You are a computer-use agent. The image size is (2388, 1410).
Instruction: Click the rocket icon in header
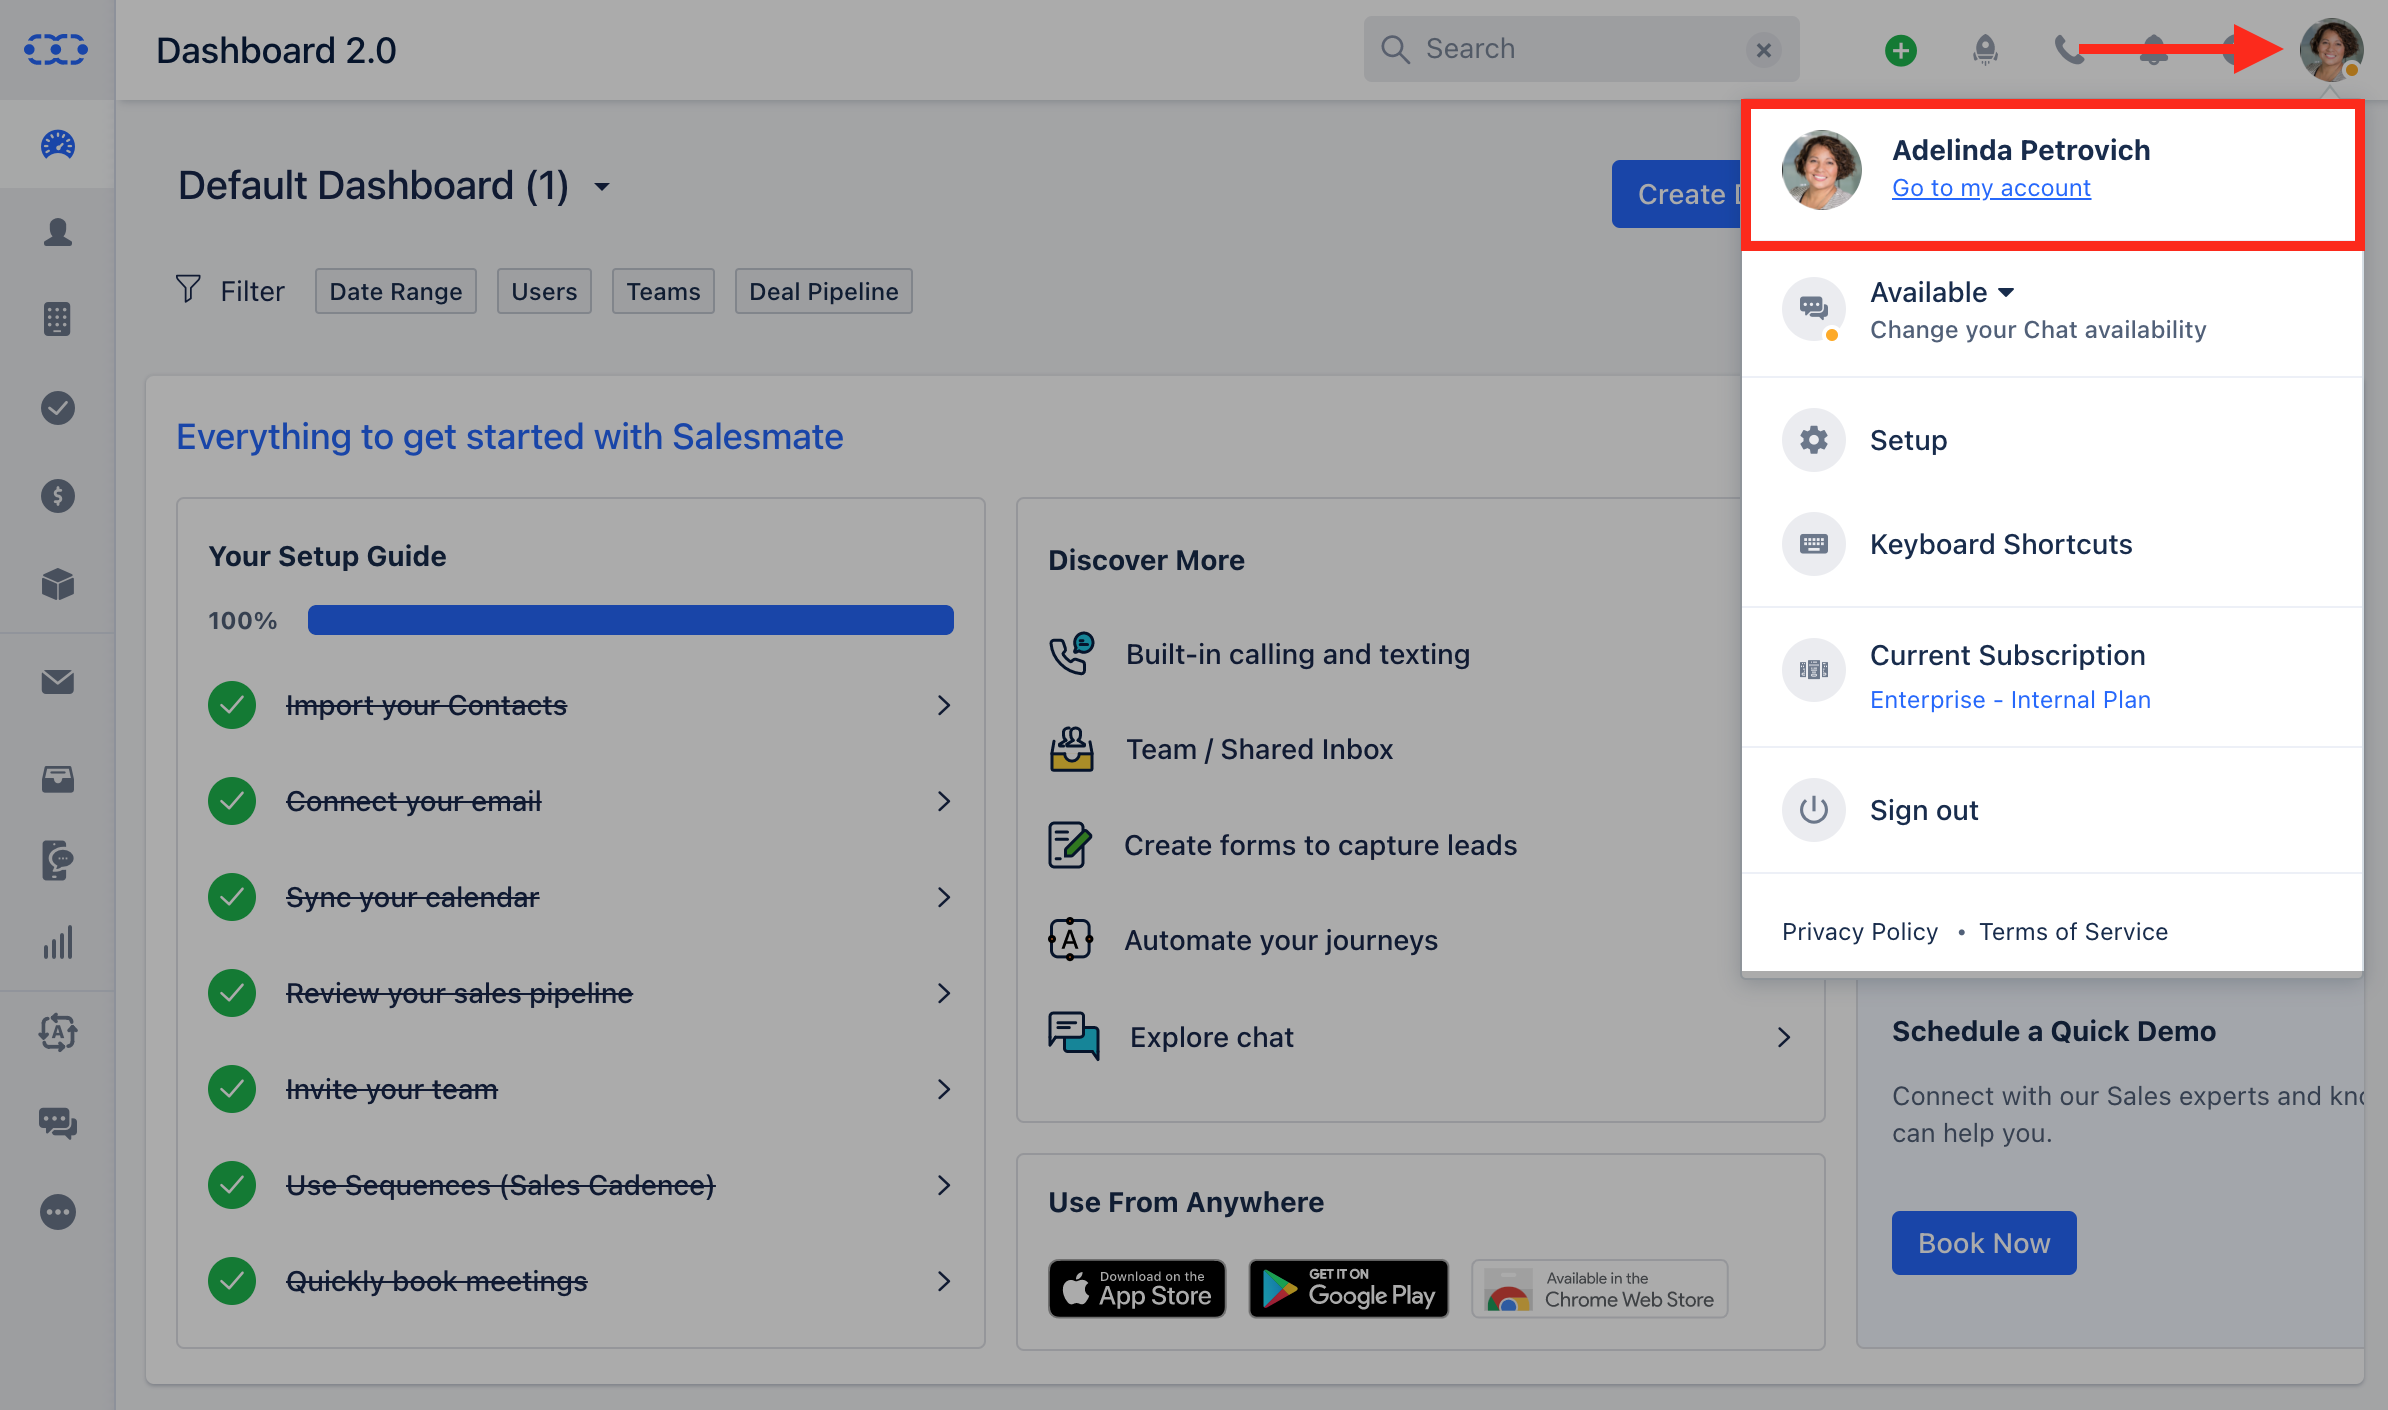[x=1985, y=50]
